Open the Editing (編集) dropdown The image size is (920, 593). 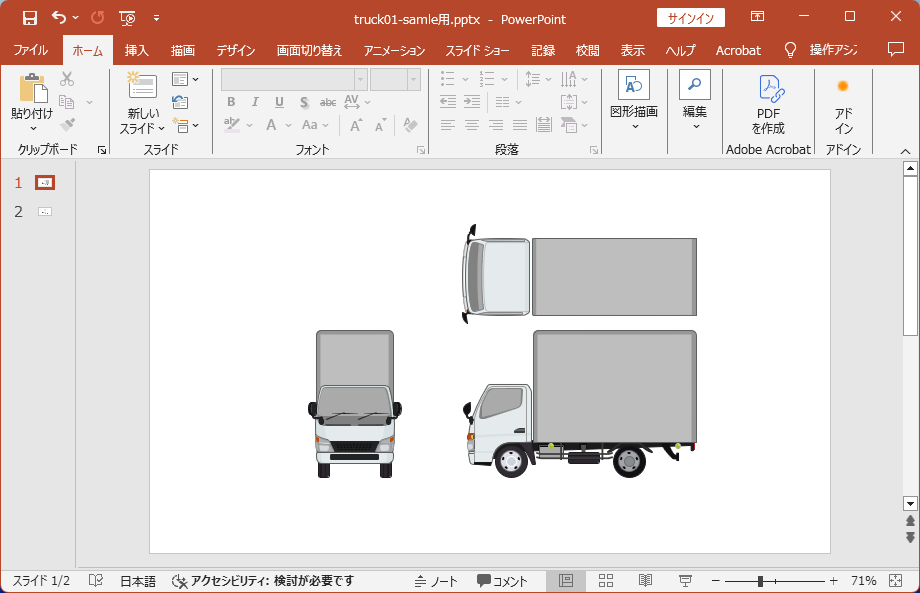coord(695,126)
